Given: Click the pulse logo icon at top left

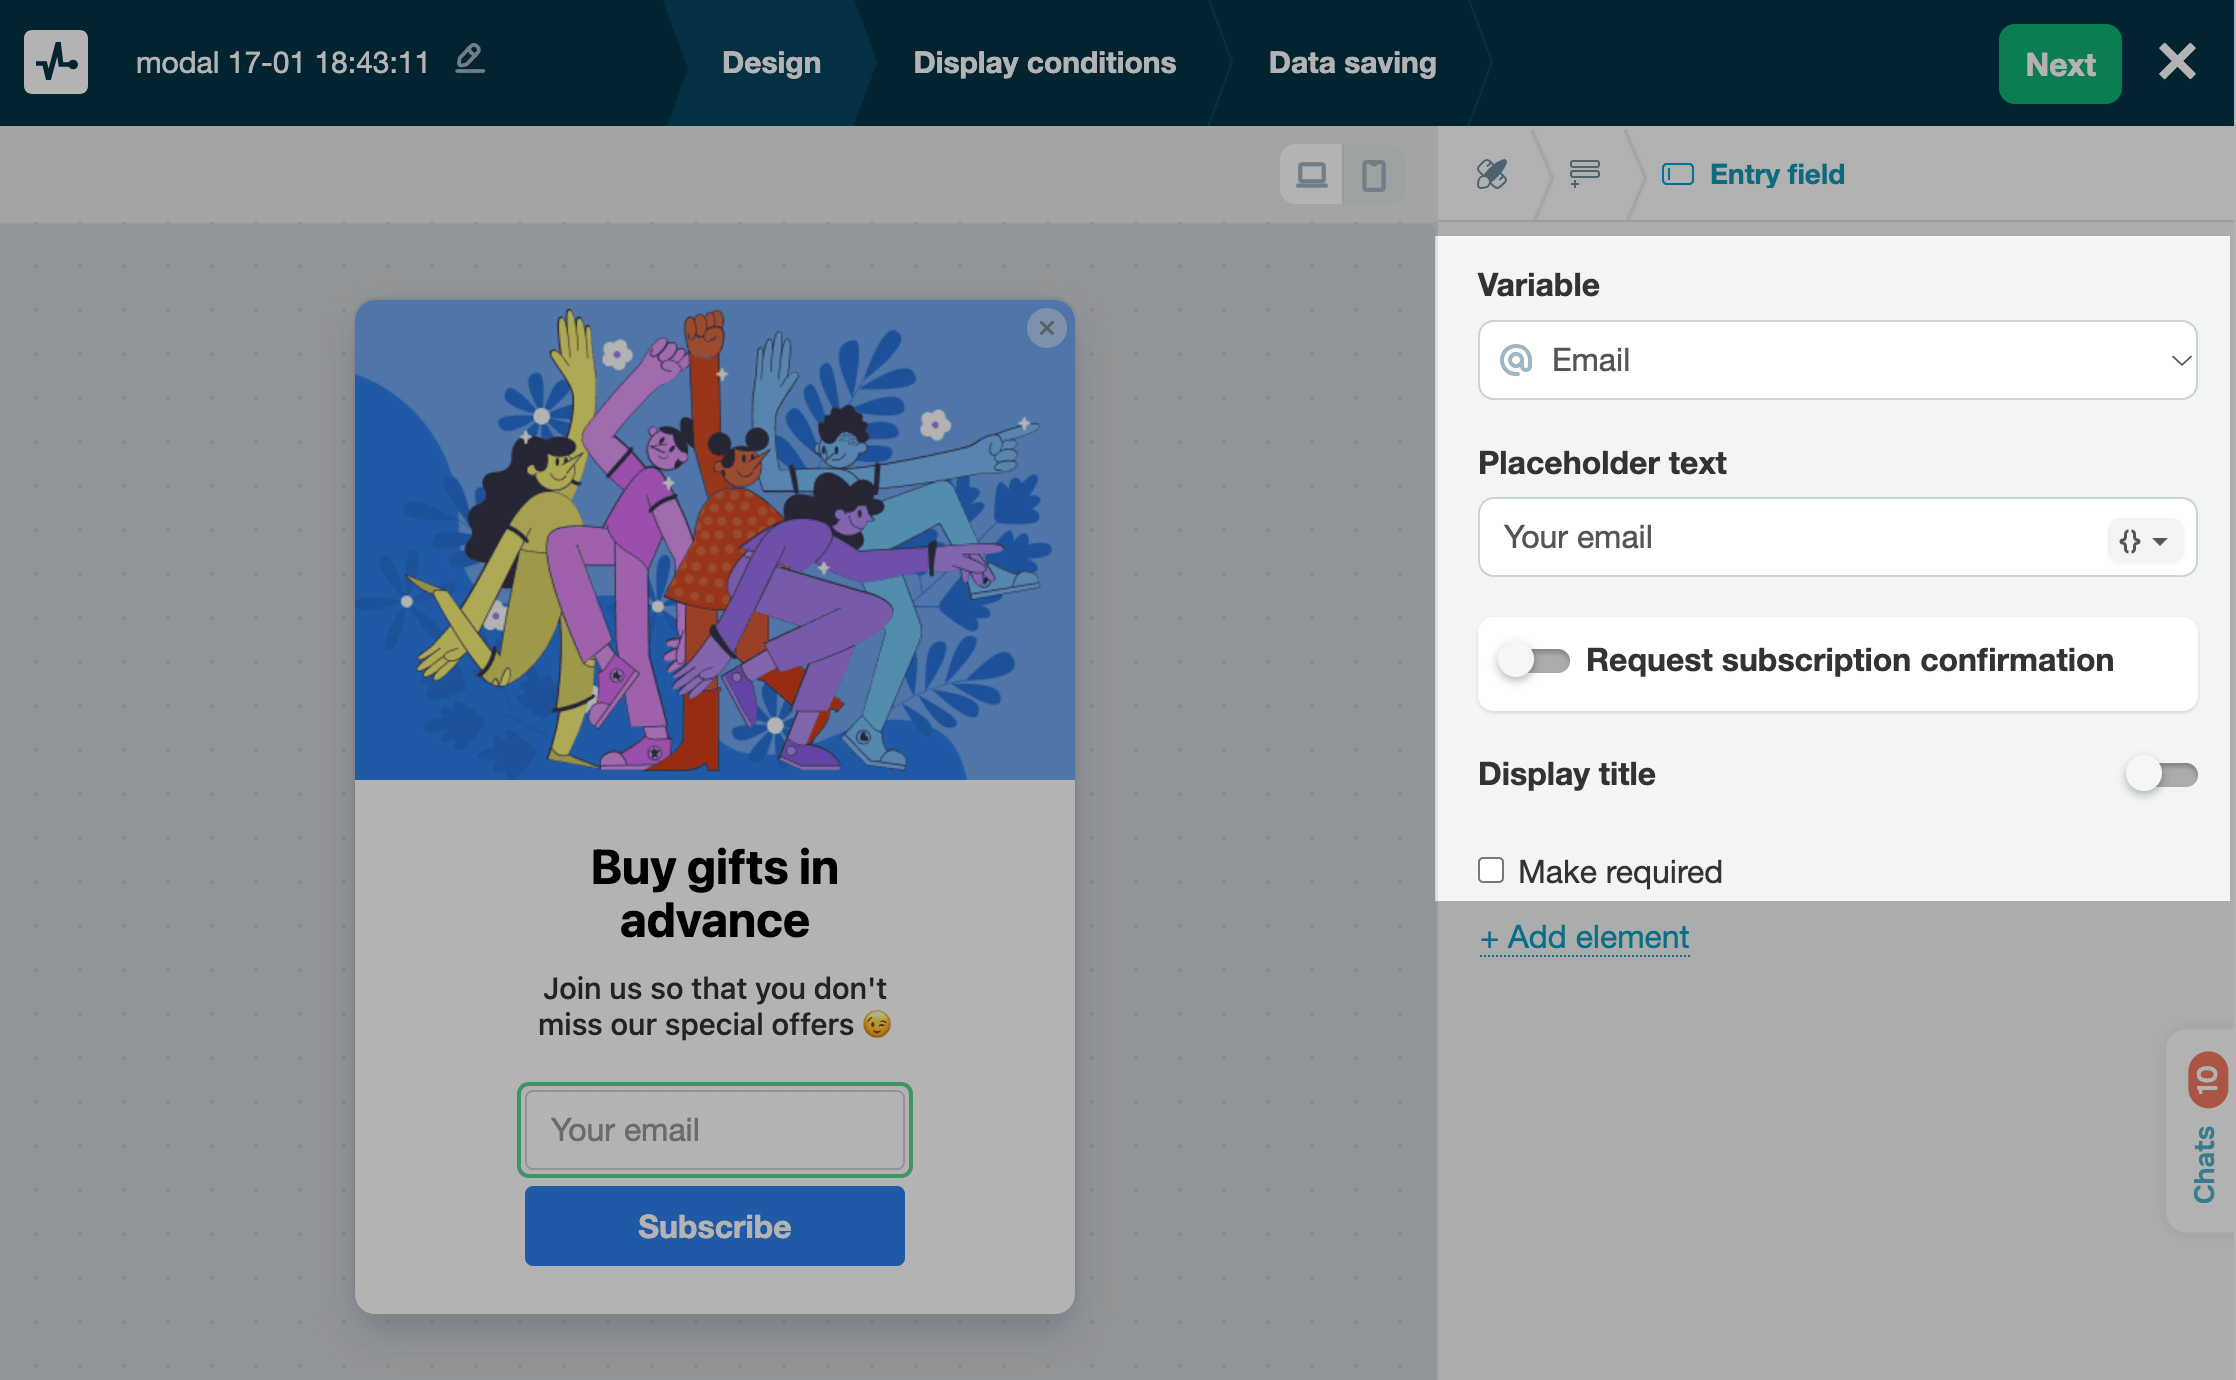Looking at the screenshot, I should click(x=56, y=62).
